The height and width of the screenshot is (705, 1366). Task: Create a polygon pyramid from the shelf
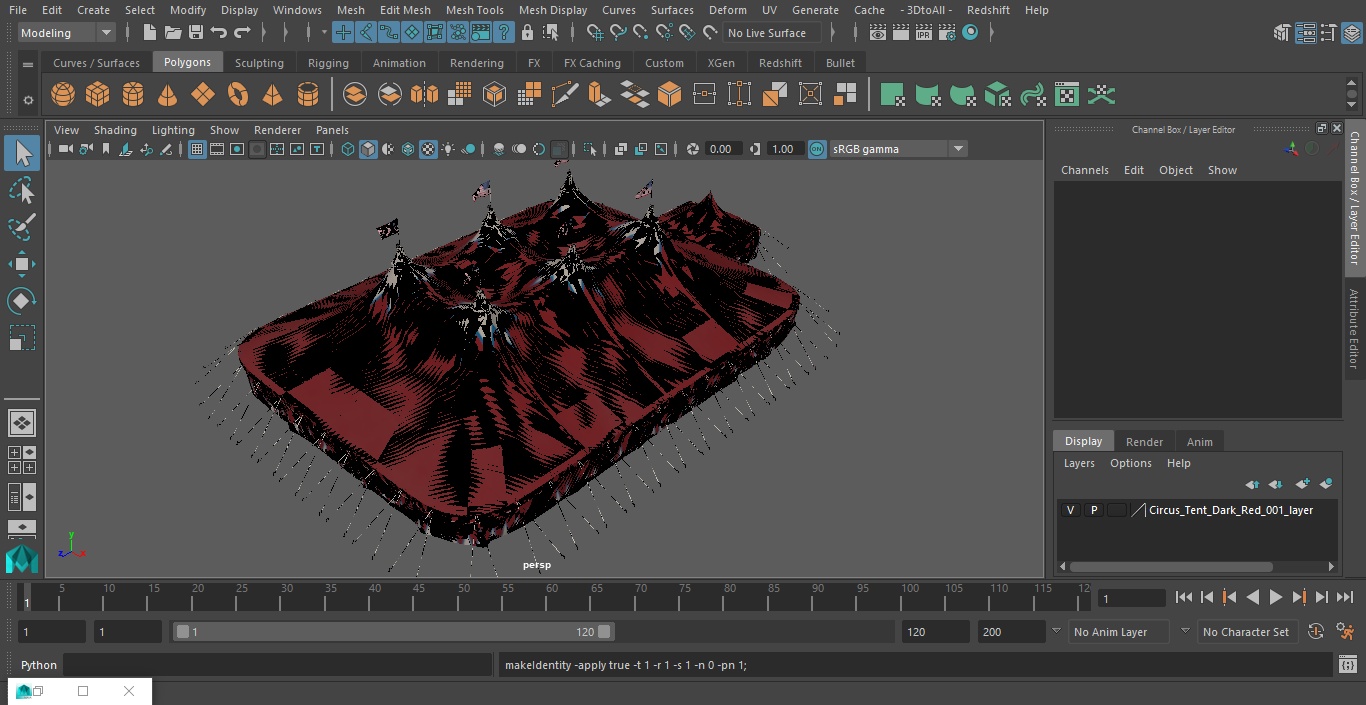(x=272, y=95)
